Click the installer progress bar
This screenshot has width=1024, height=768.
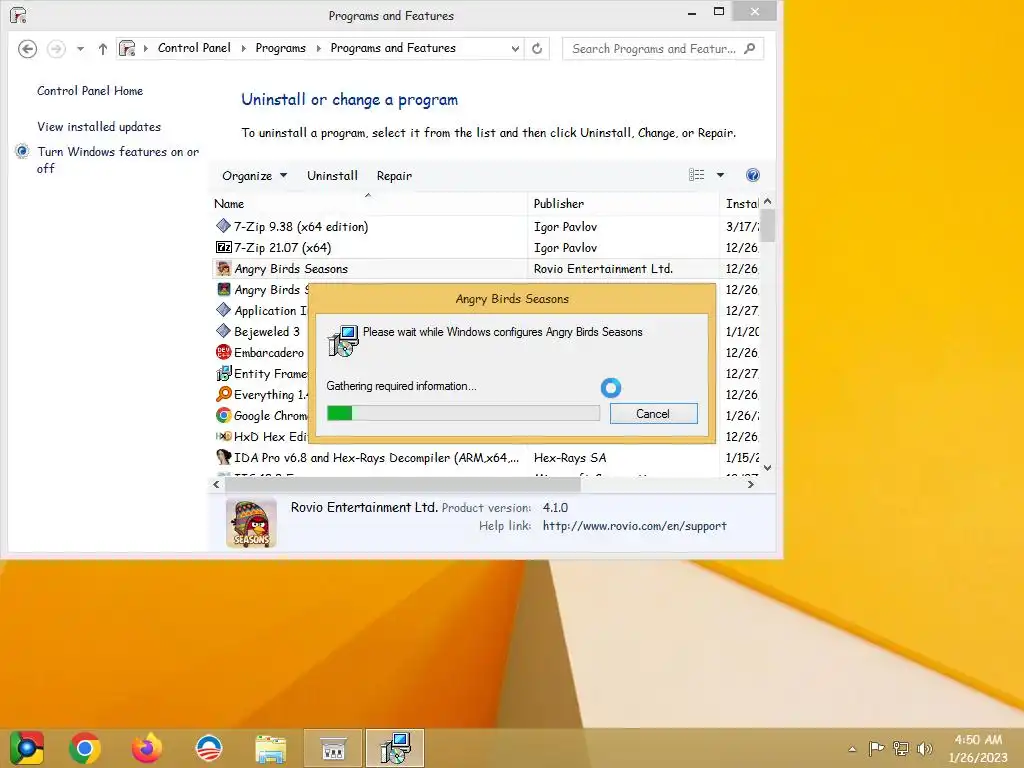[463, 413]
